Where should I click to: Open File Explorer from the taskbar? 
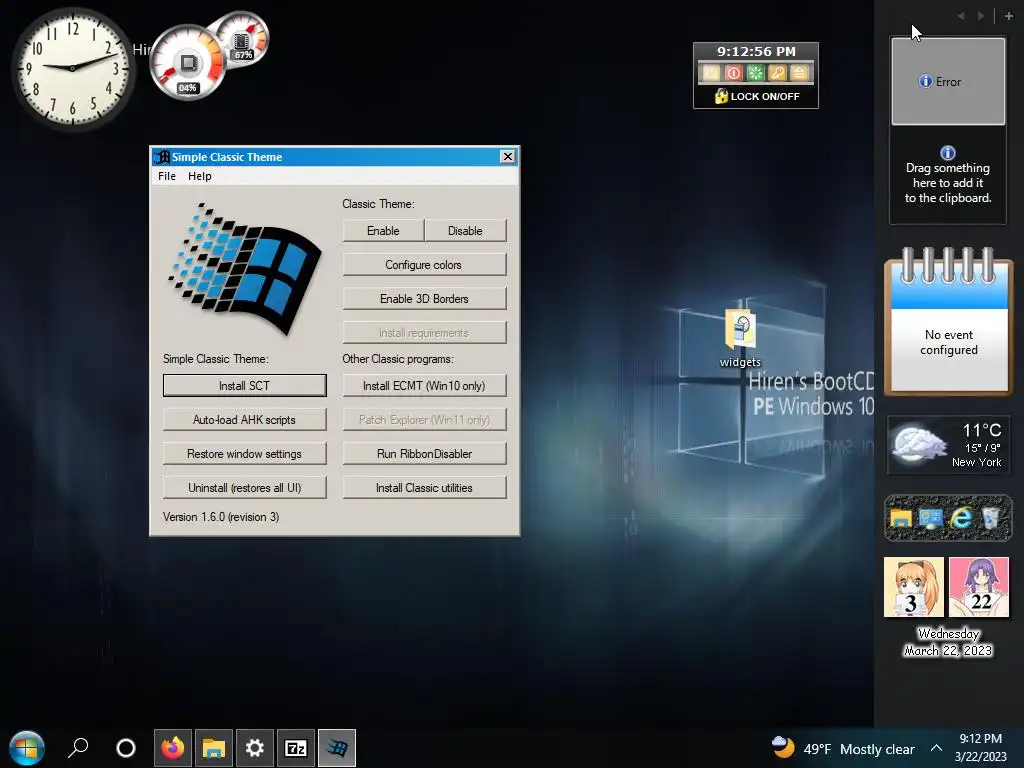(x=214, y=748)
